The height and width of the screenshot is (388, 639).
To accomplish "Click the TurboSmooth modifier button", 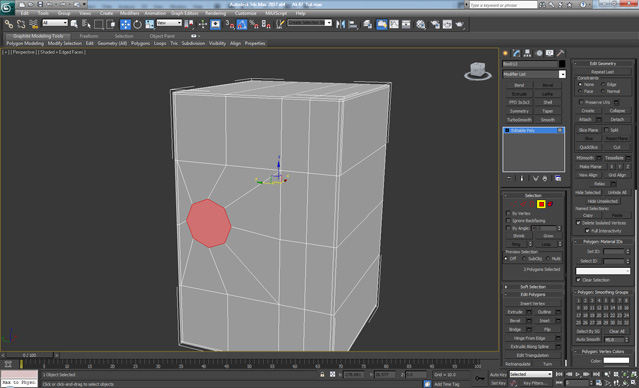I will 519,120.
